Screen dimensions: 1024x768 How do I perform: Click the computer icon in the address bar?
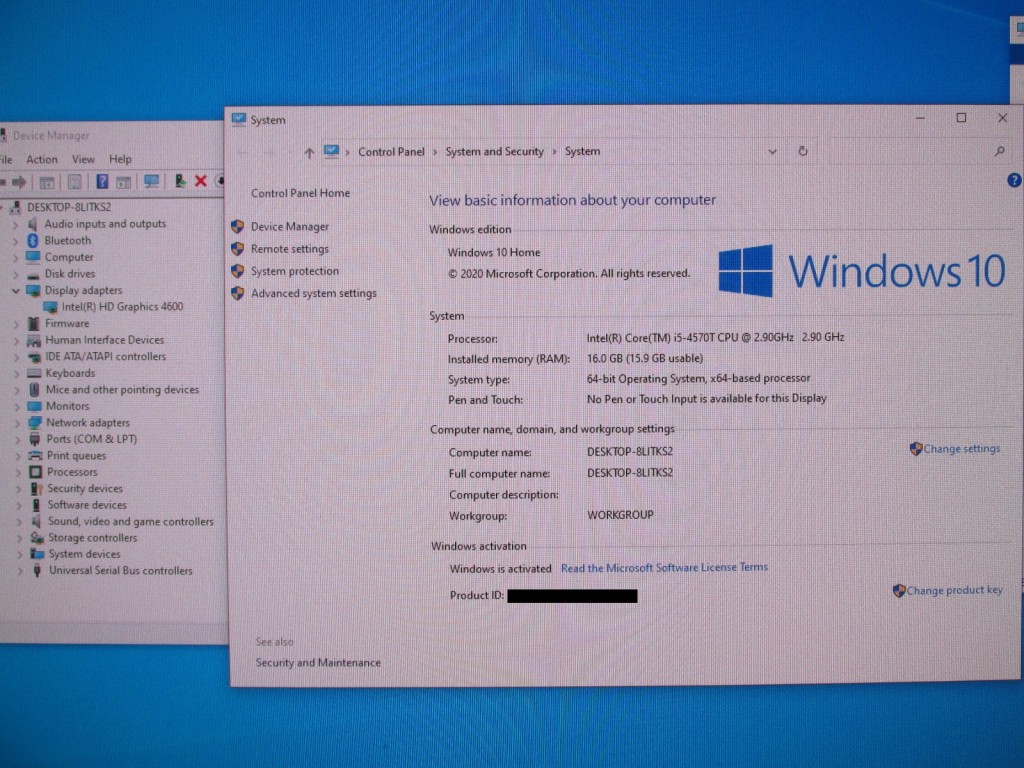(x=332, y=152)
